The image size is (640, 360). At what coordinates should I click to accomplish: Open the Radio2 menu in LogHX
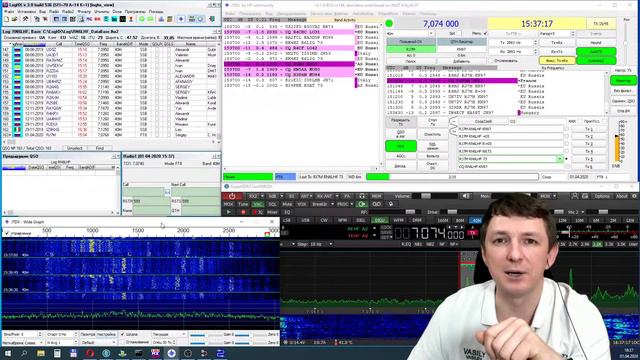68,12
